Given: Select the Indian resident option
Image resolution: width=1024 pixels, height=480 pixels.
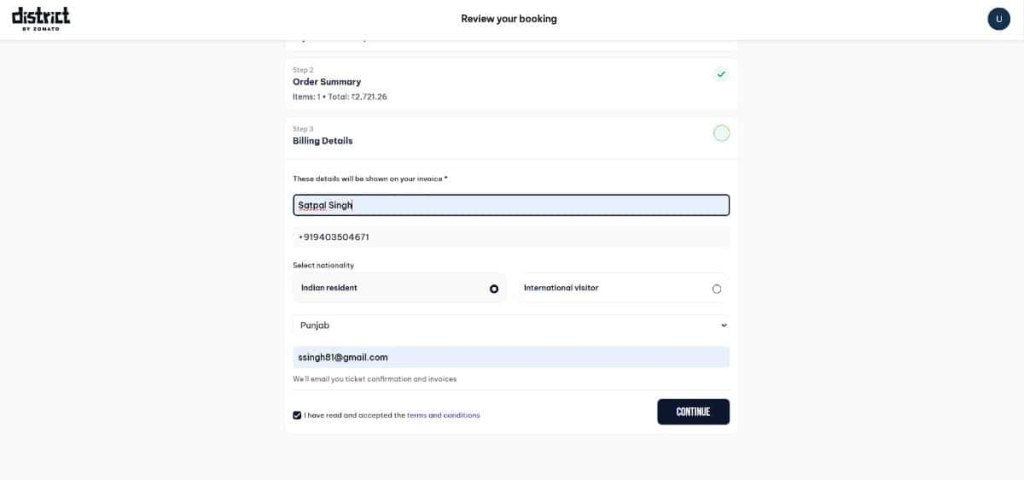Looking at the screenshot, I should click(493, 289).
